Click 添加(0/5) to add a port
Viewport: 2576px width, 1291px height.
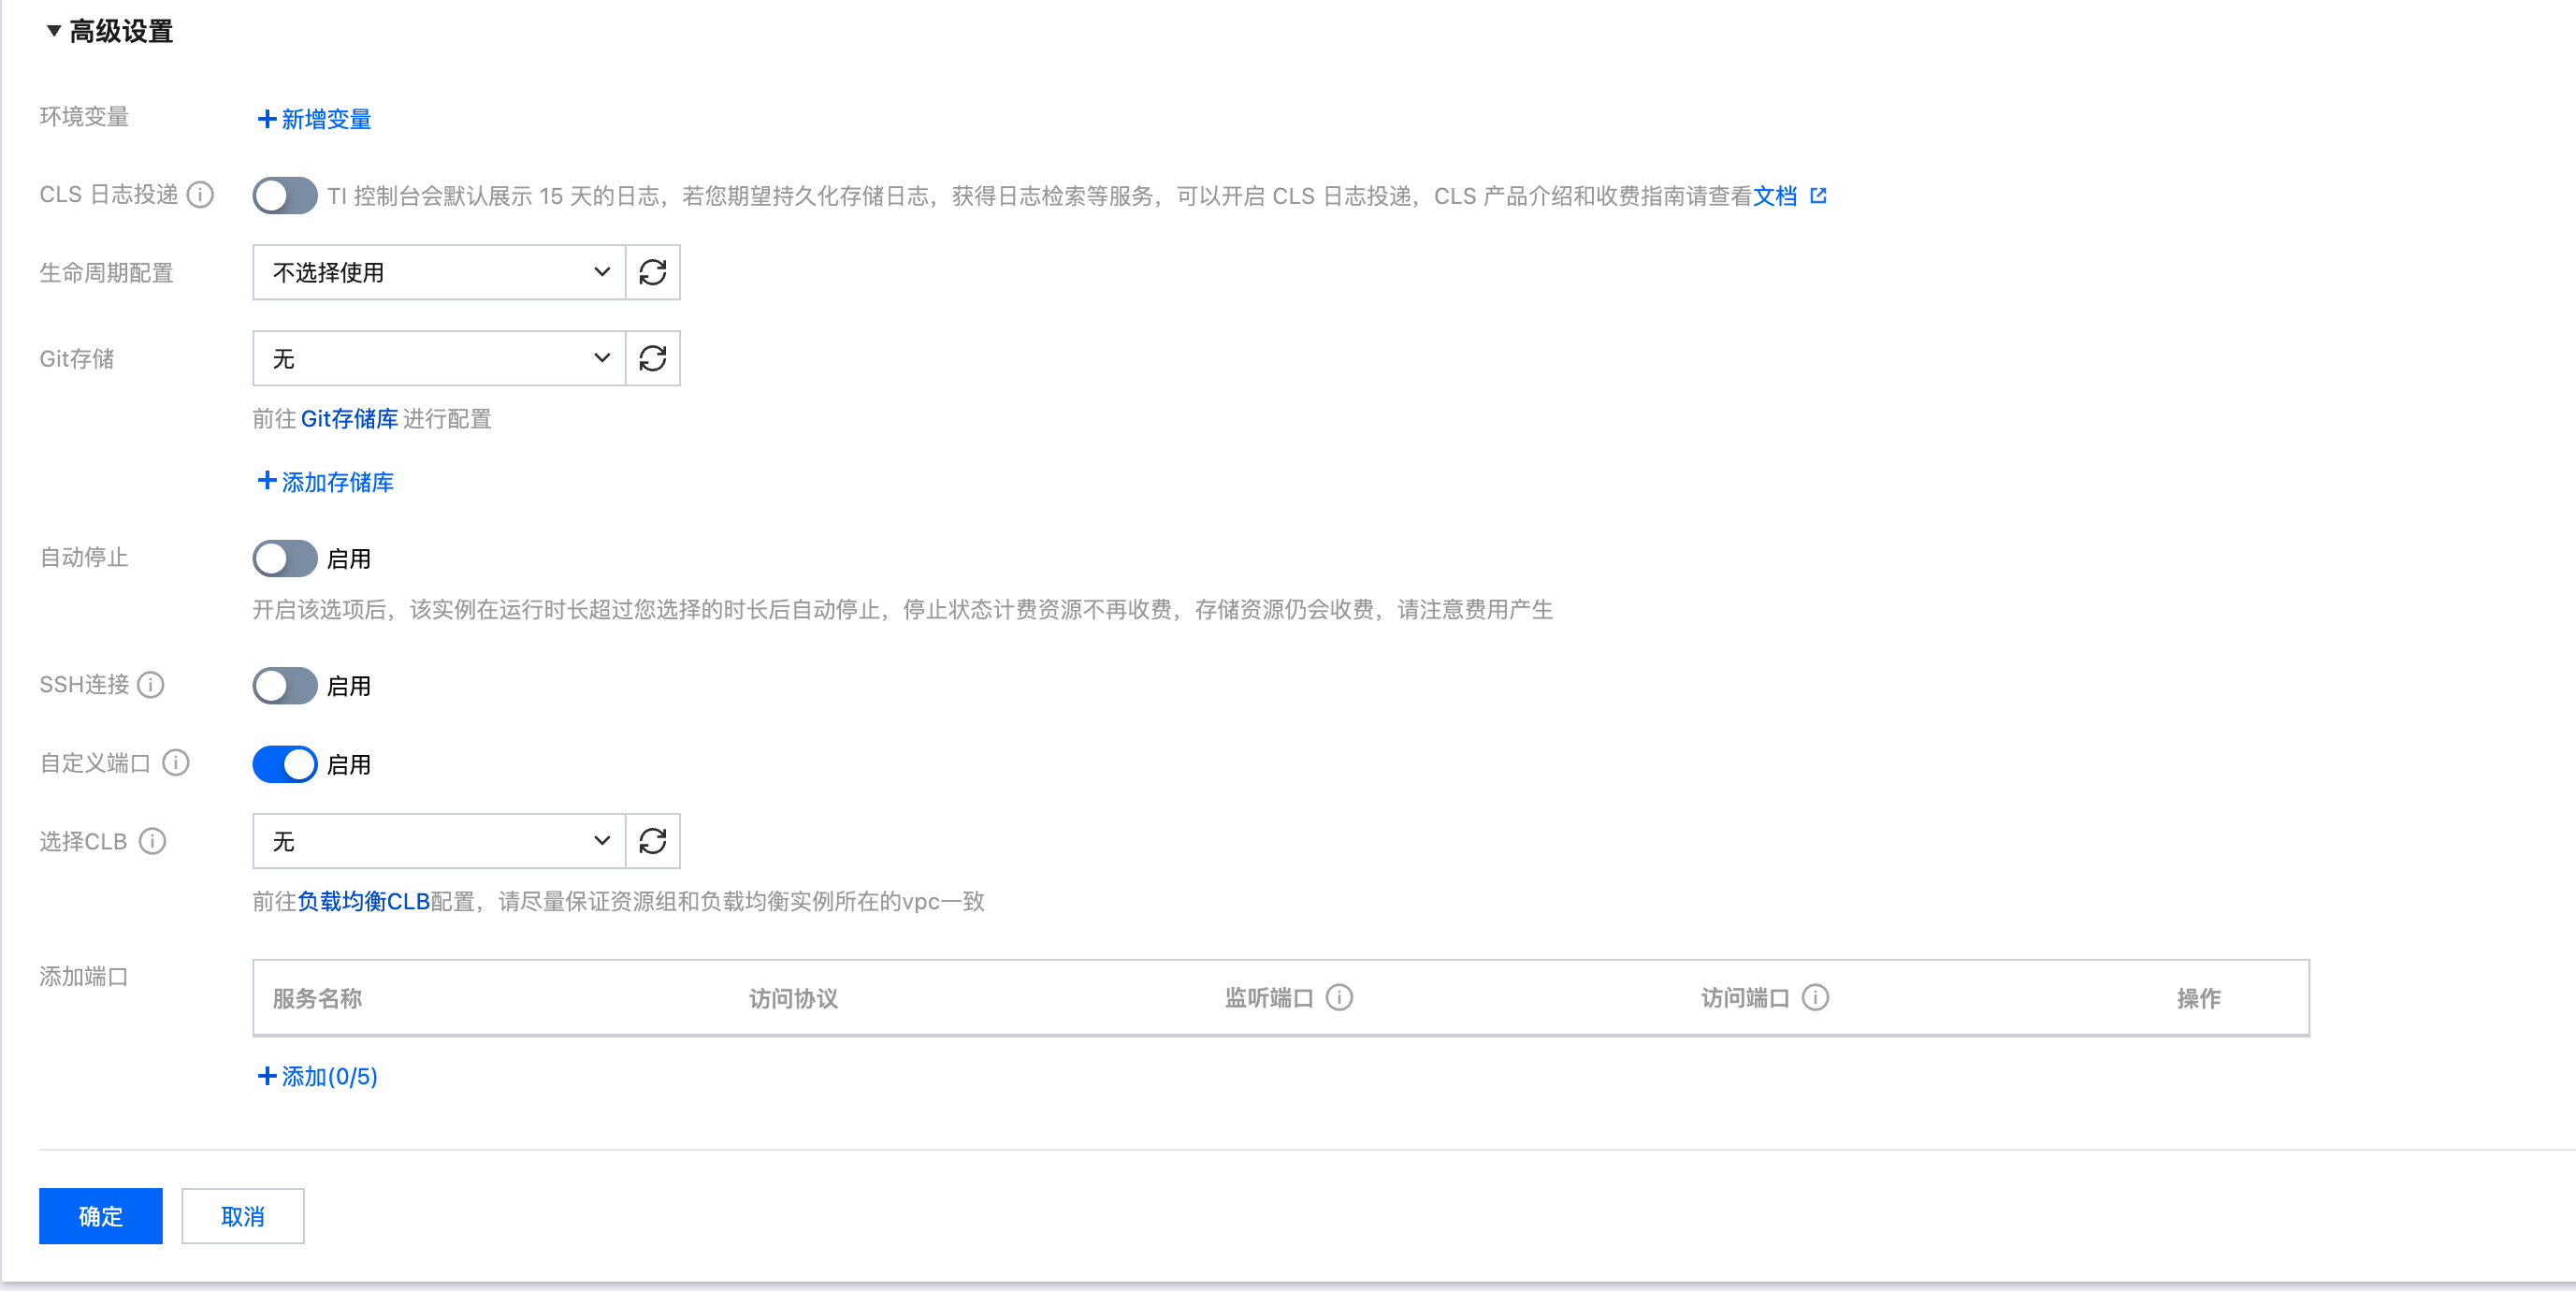(x=318, y=1076)
